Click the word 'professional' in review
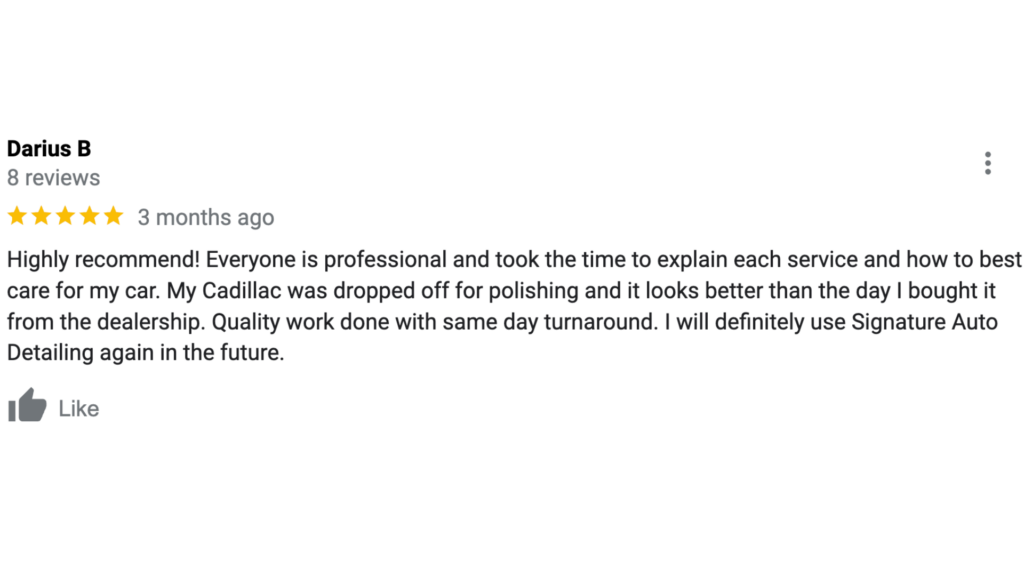 click(x=385, y=260)
